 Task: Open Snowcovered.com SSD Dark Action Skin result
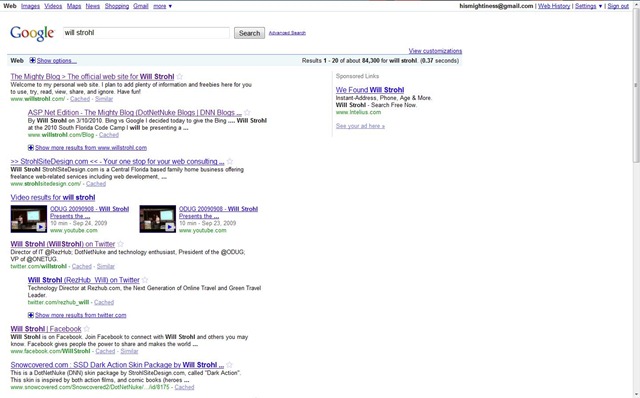[117, 365]
